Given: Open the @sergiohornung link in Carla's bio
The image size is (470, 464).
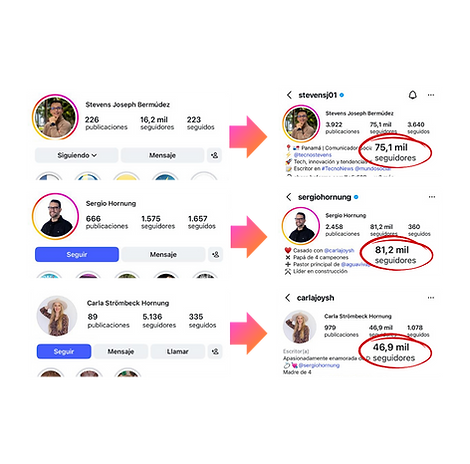Looking at the screenshot, I should tap(319, 365).
